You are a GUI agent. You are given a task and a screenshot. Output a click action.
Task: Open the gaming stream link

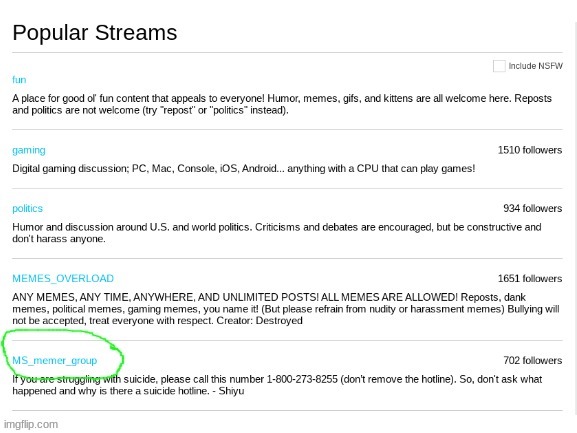pos(29,150)
